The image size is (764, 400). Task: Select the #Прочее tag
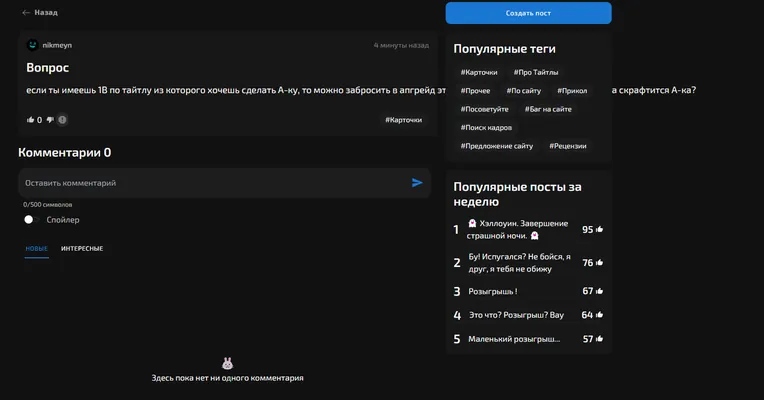[x=476, y=91]
